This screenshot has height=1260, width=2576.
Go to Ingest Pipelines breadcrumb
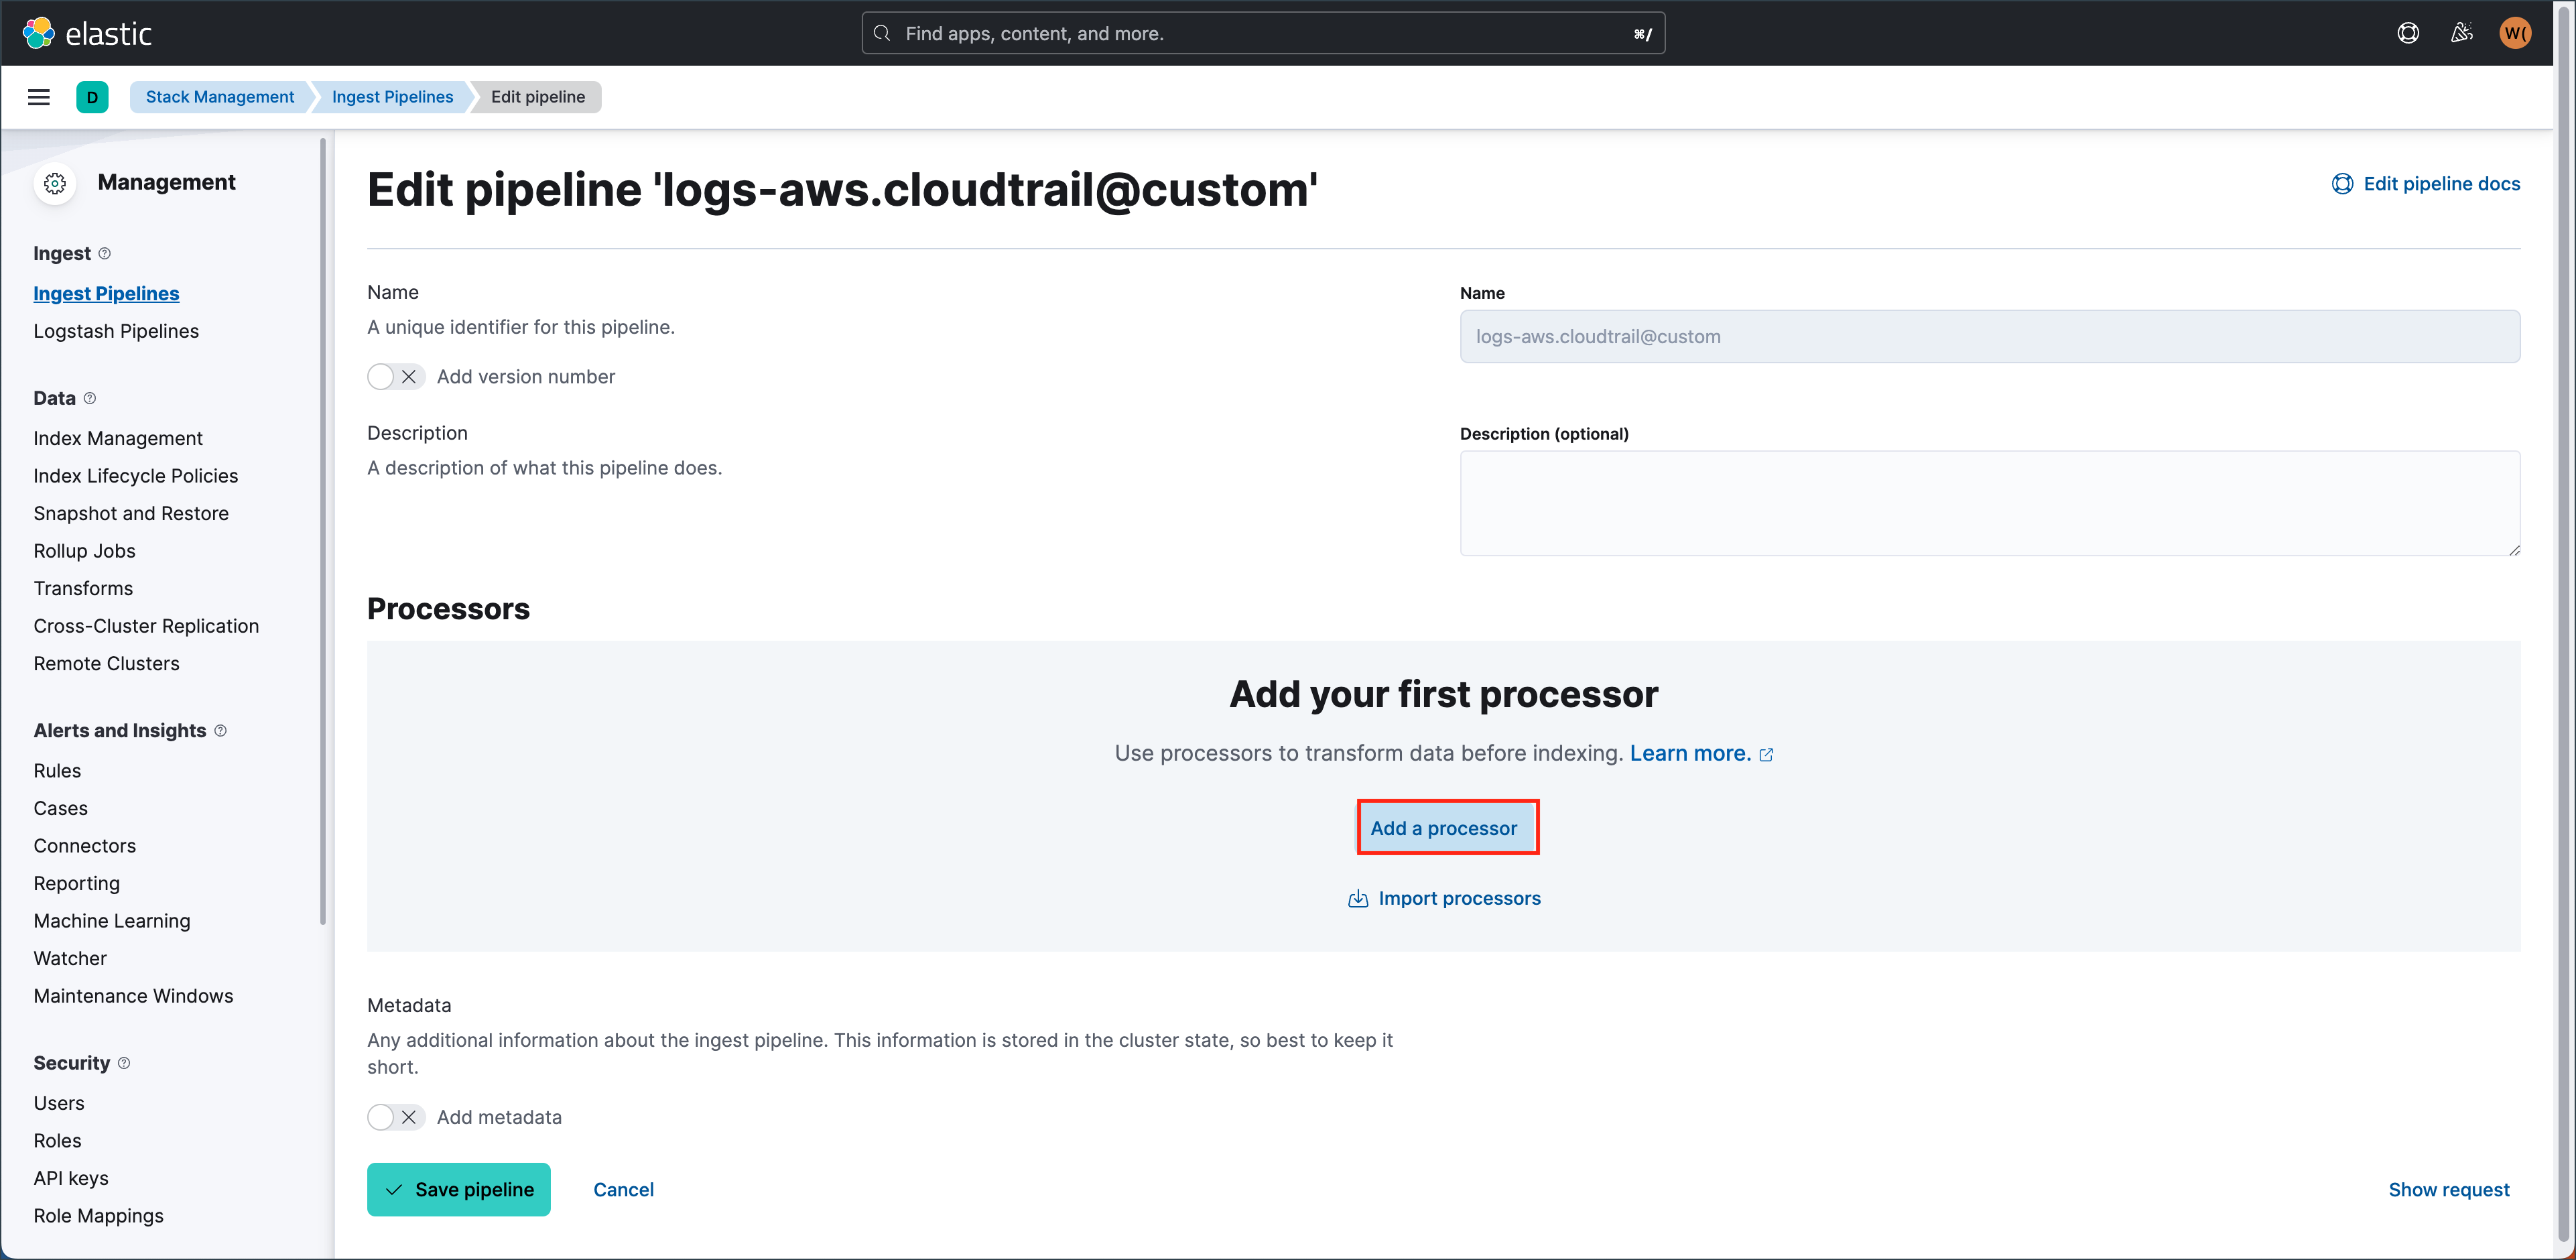(x=392, y=97)
